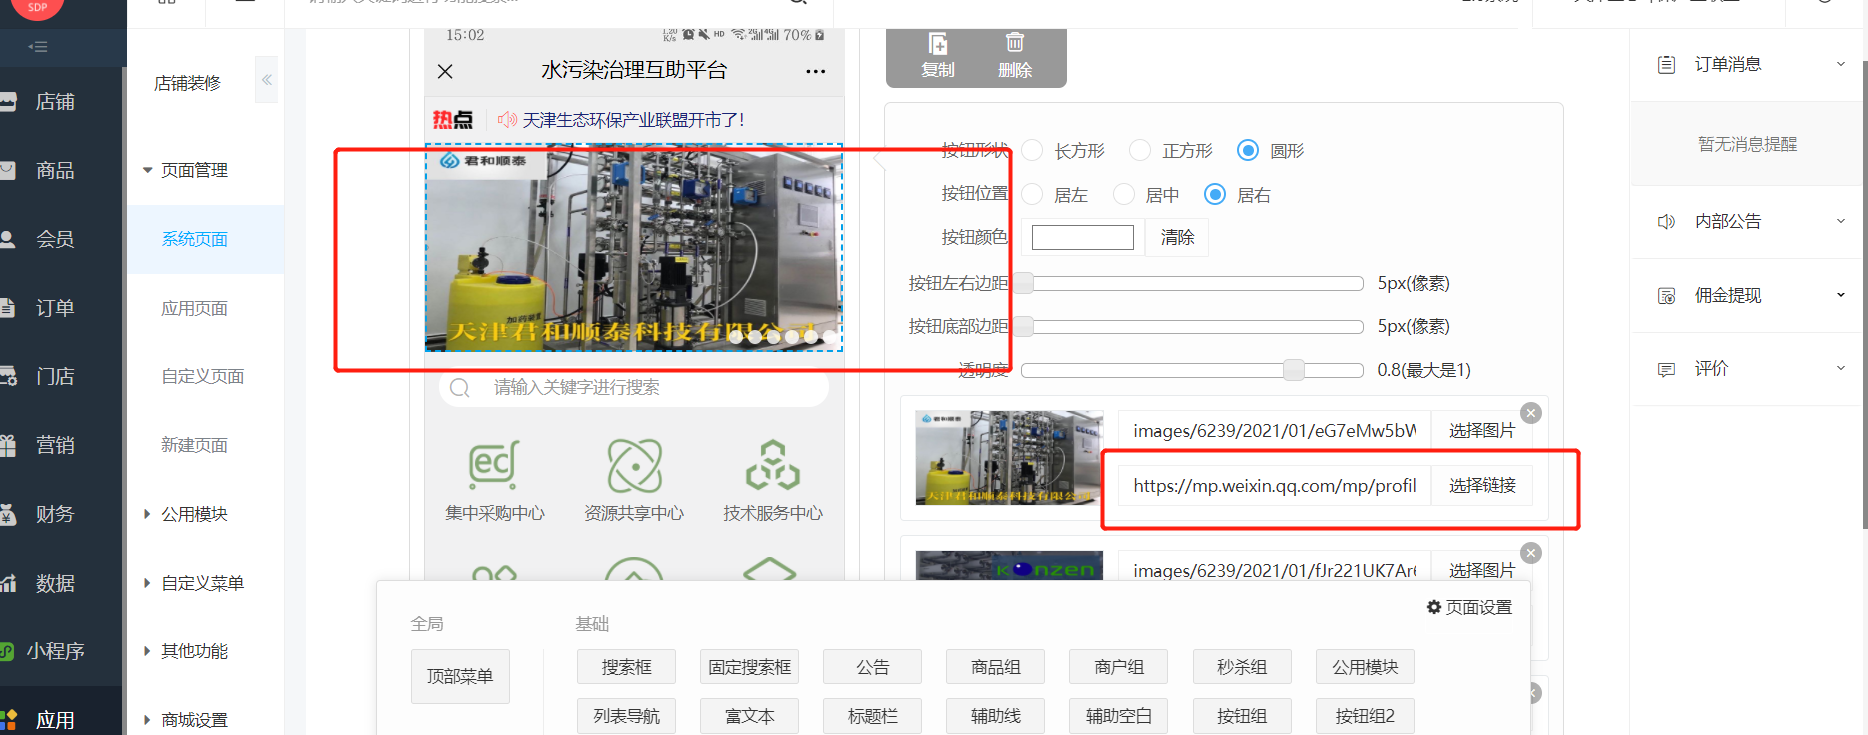
Task: Select 系统页面 in the submenu
Action: pyautogui.click(x=195, y=239)
